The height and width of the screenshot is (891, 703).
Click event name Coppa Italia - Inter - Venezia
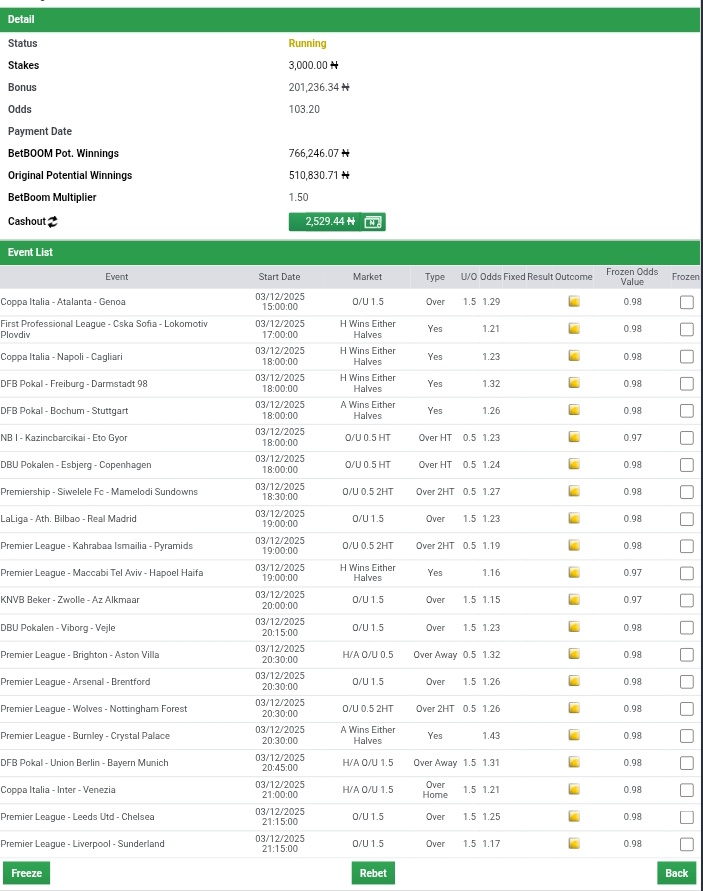tap(58, 790)
